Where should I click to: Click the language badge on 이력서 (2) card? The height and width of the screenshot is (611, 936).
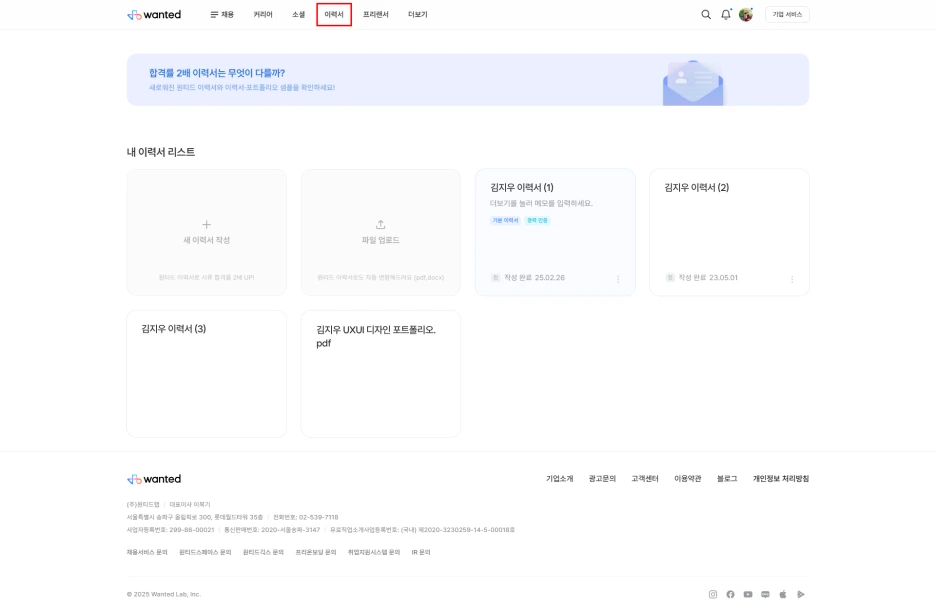[670, 277]
